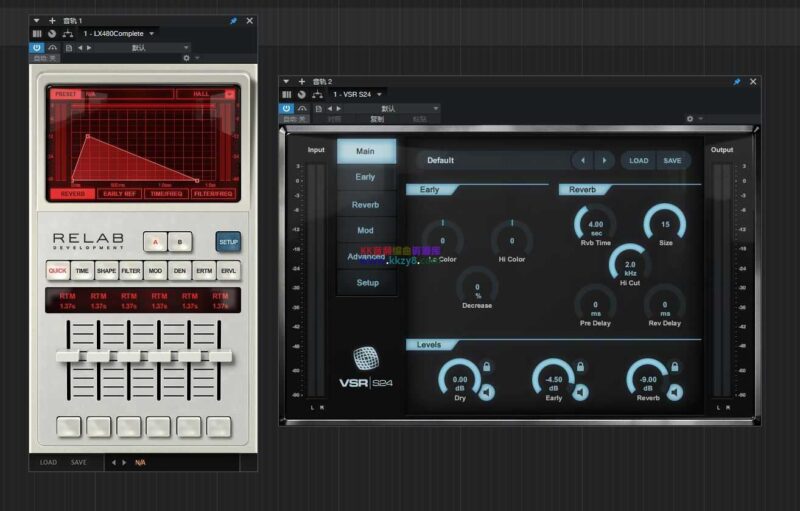The height and width of the screenshot is (511, 800).
Task: Lock the Reverb level knob
Action: [x=674, y=366]
